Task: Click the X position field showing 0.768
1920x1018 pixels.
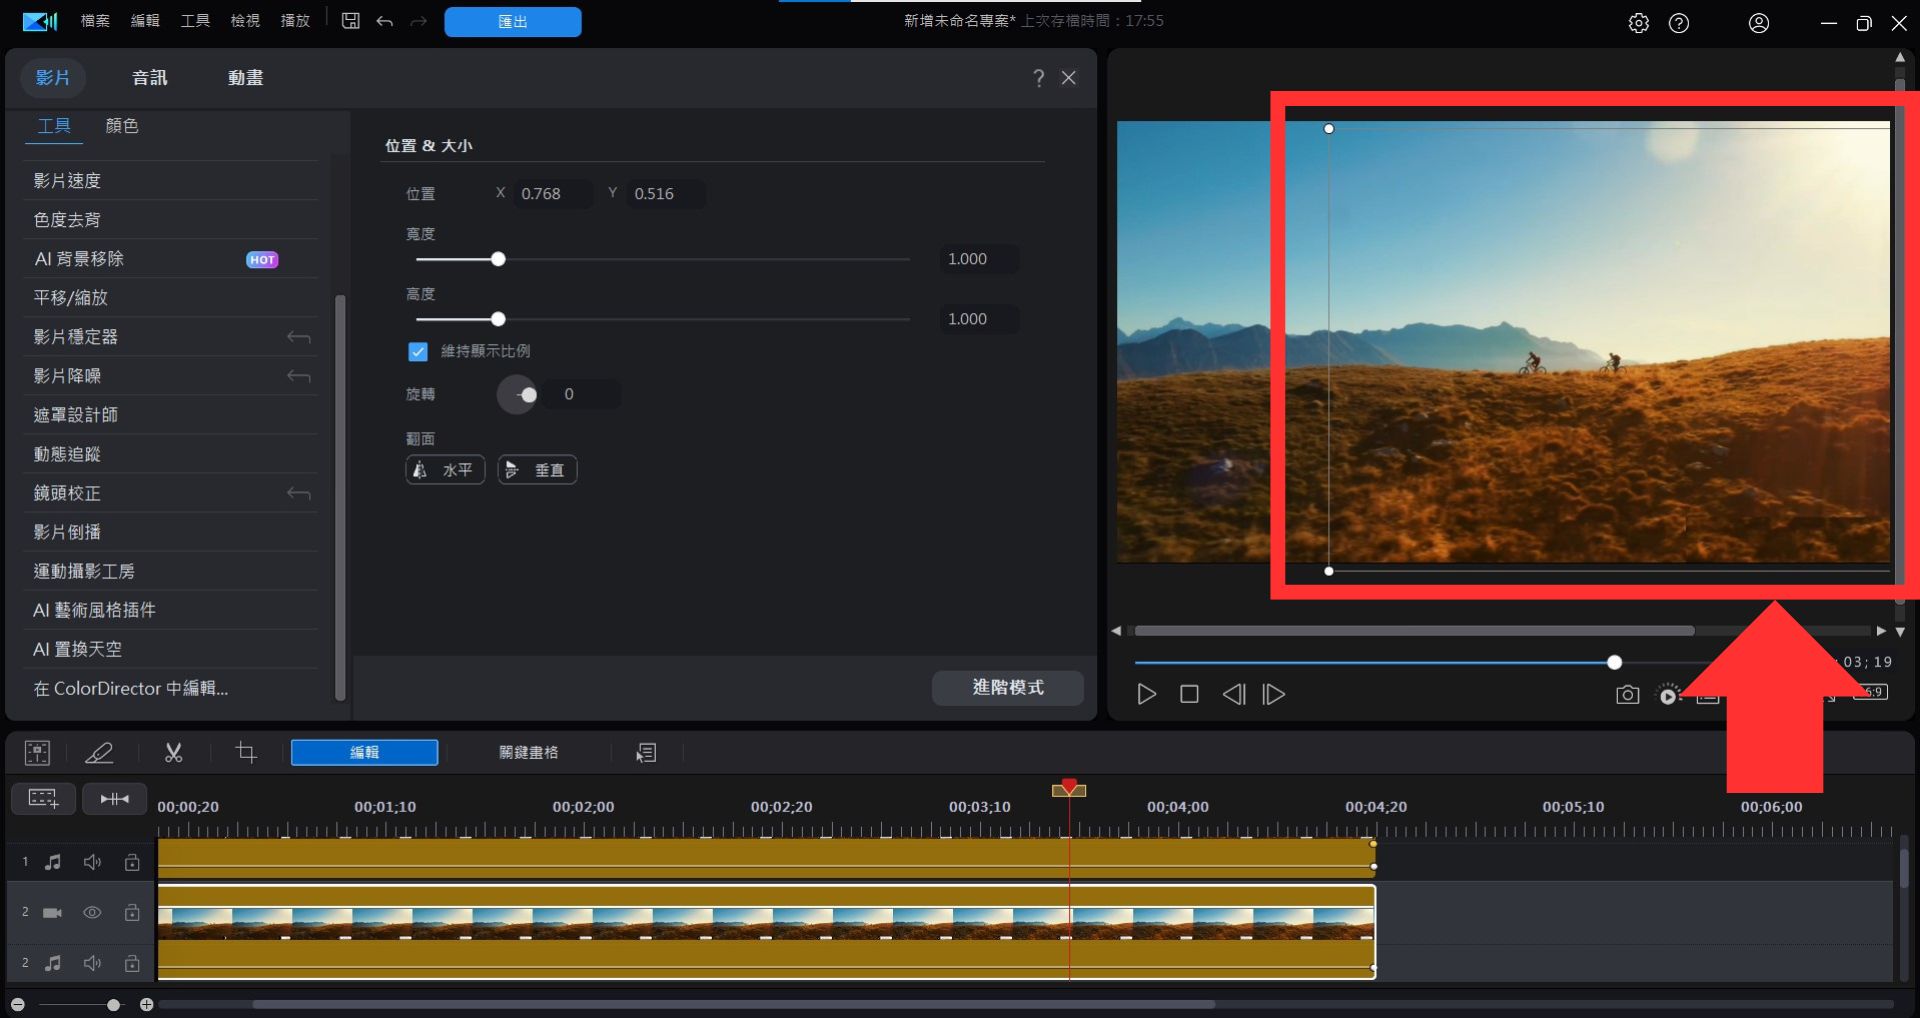Action: 553,194
